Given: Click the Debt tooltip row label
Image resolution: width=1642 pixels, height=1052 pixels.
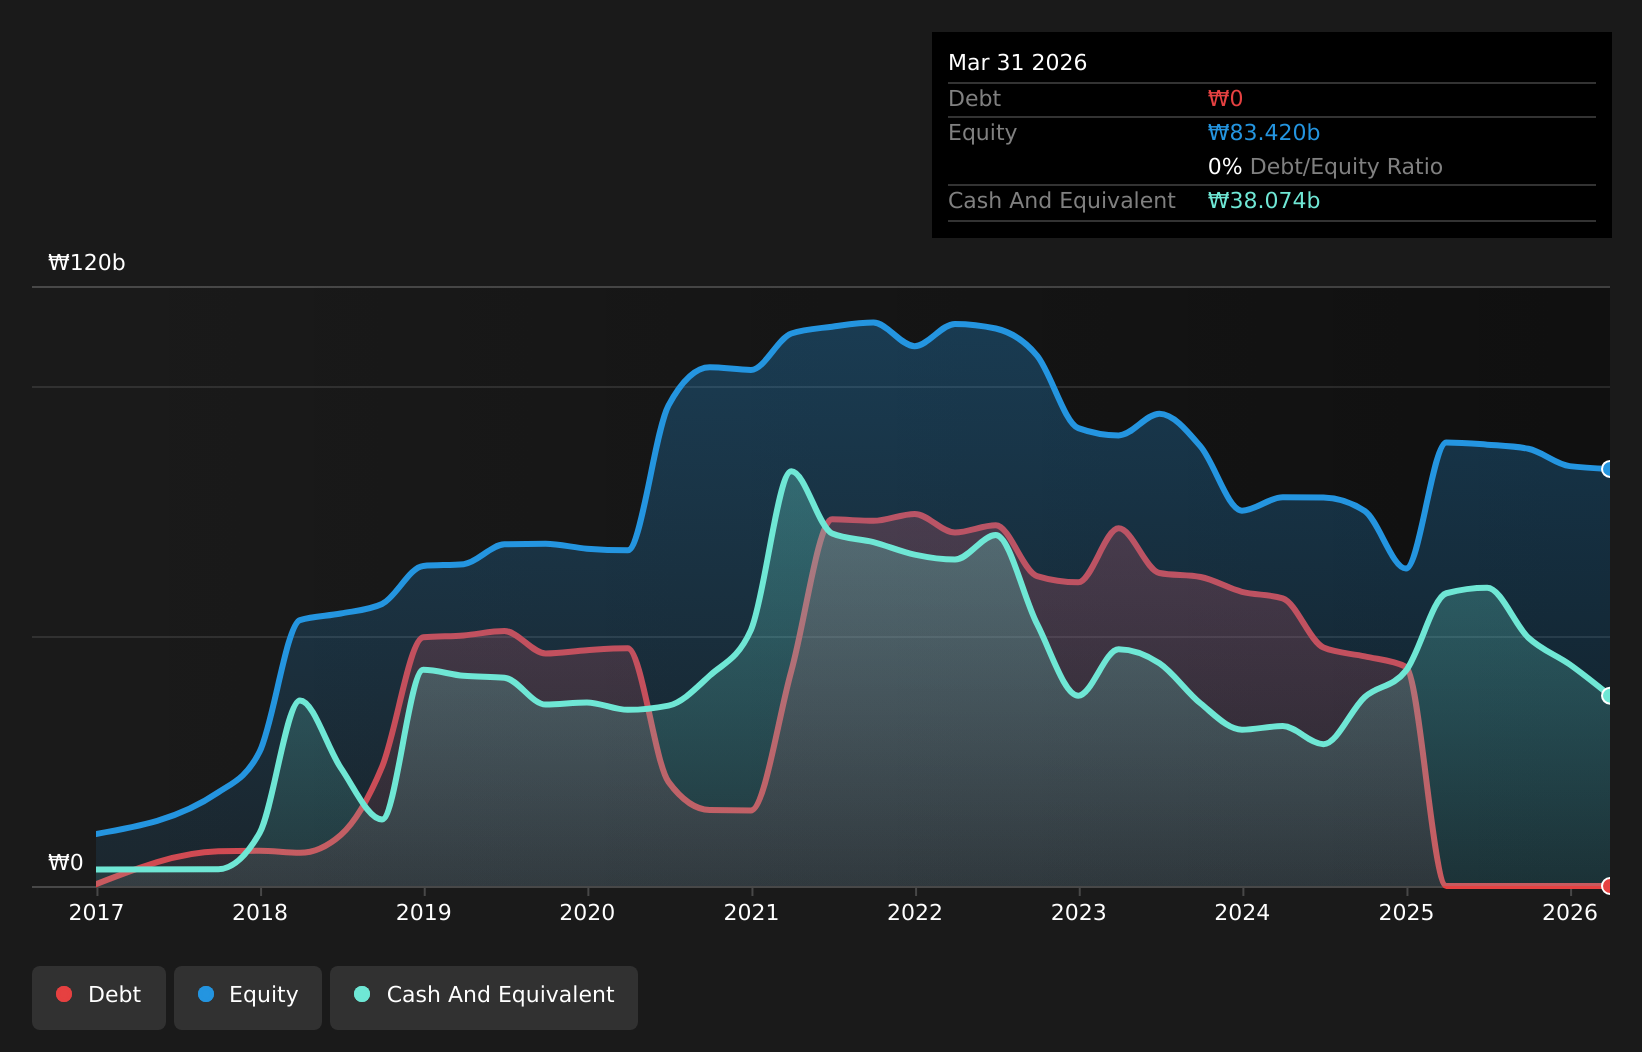Looking at the screenshot, I should pos(974,99).
